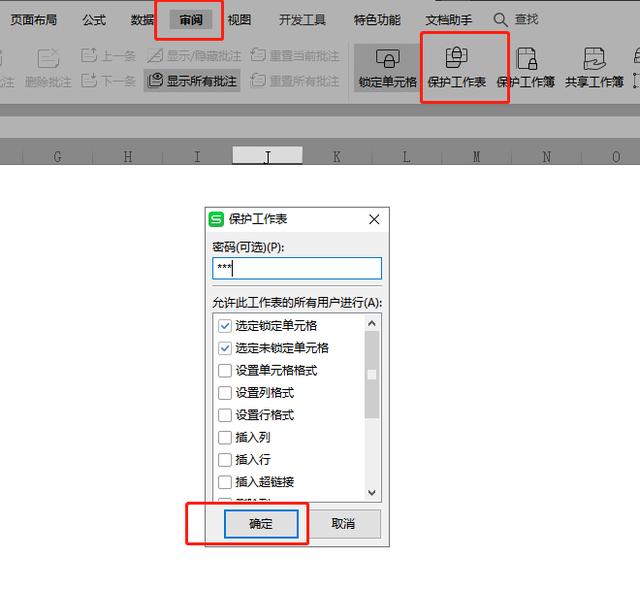This screenshot has width=640, height=590.
Task: Select the 审阅 tab
Action: pos(191,20)
